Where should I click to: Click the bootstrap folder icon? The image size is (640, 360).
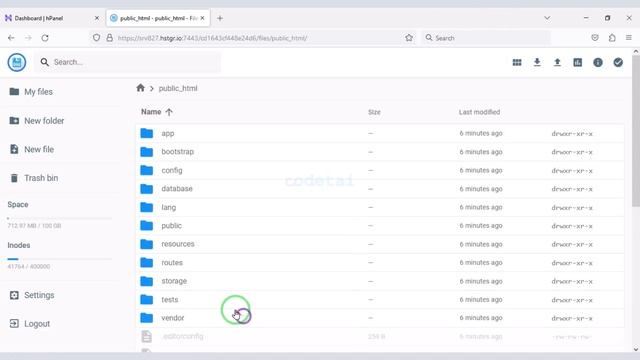coord(147,152)
